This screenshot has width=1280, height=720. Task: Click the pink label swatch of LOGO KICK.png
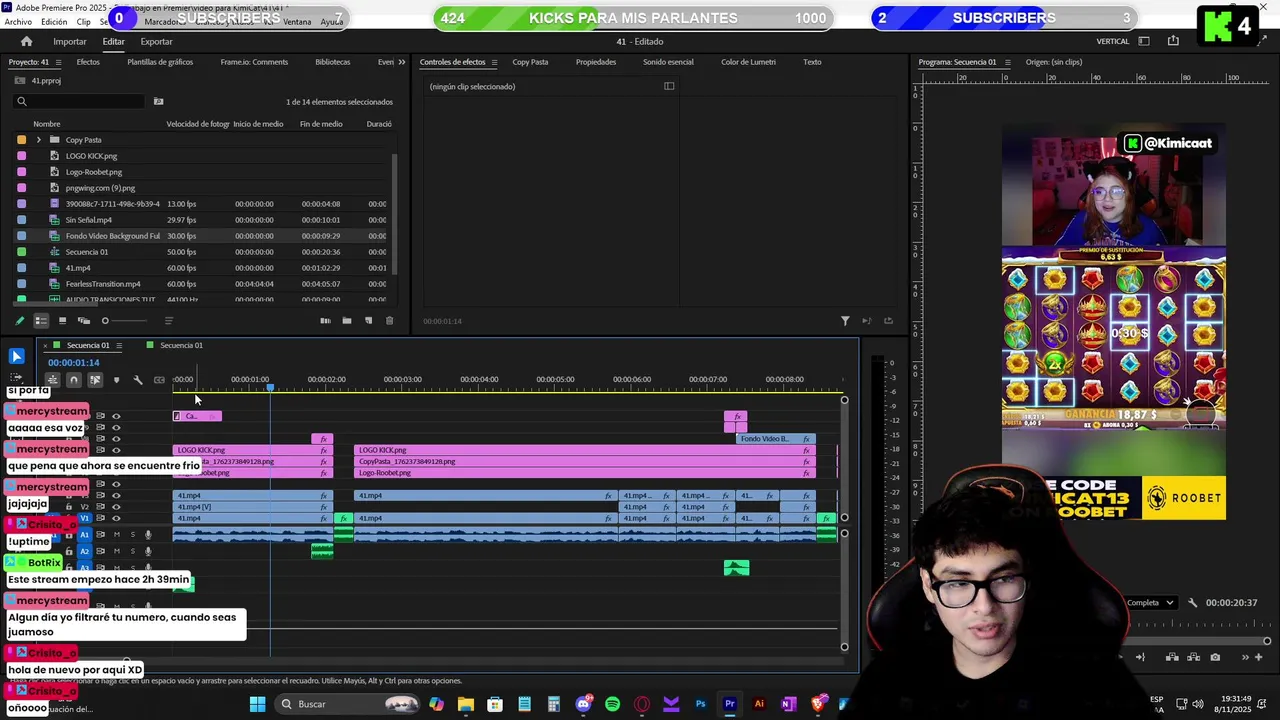pyautogui.click(x=21, y=156)
